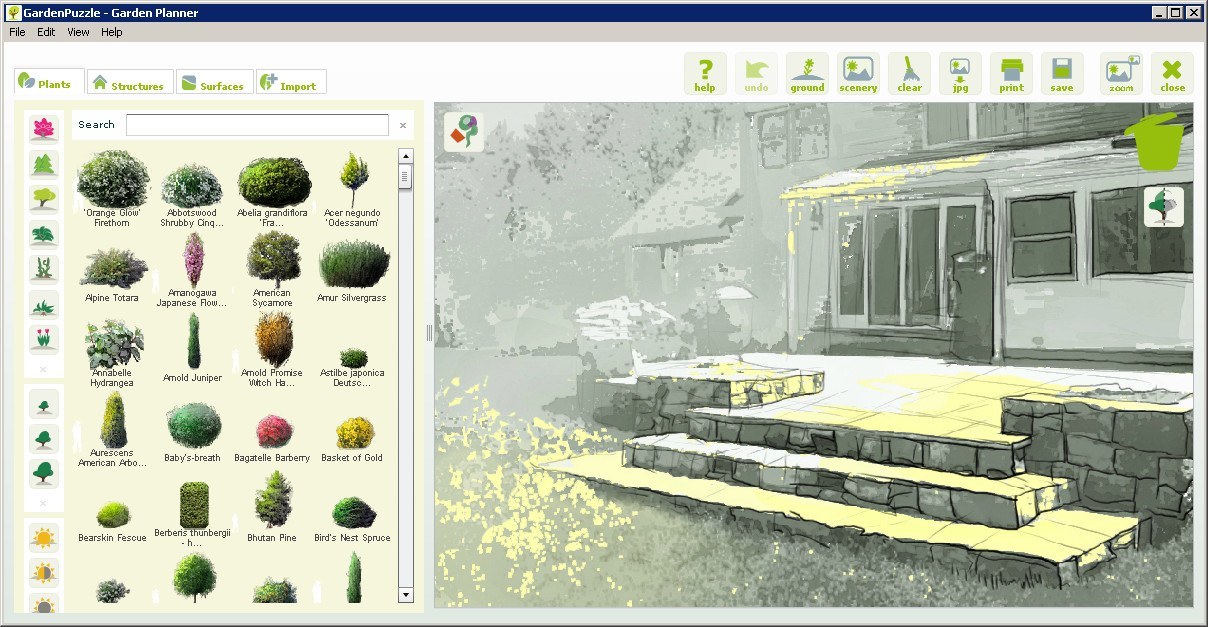Click the print toolbar icon

coord(1011,74)
